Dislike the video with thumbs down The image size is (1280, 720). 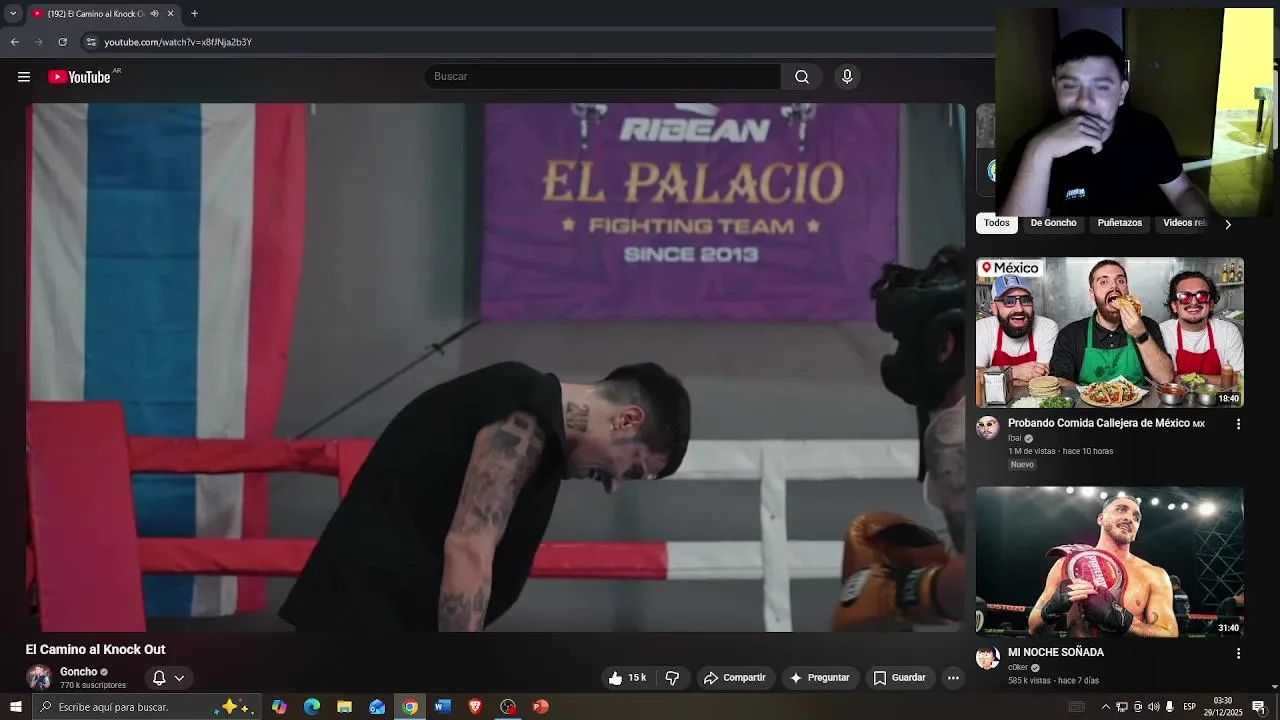[673, 678]
